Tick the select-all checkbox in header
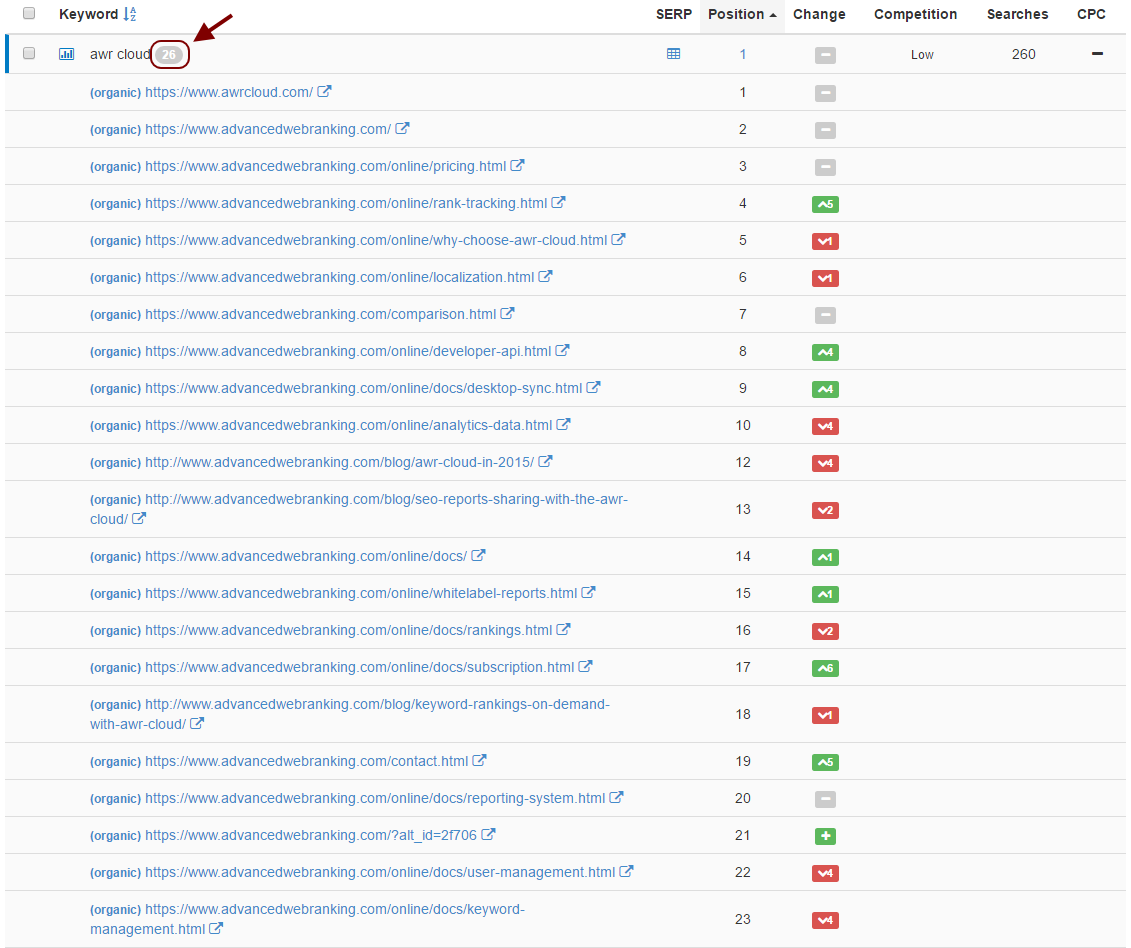 (x=29, y=14)
